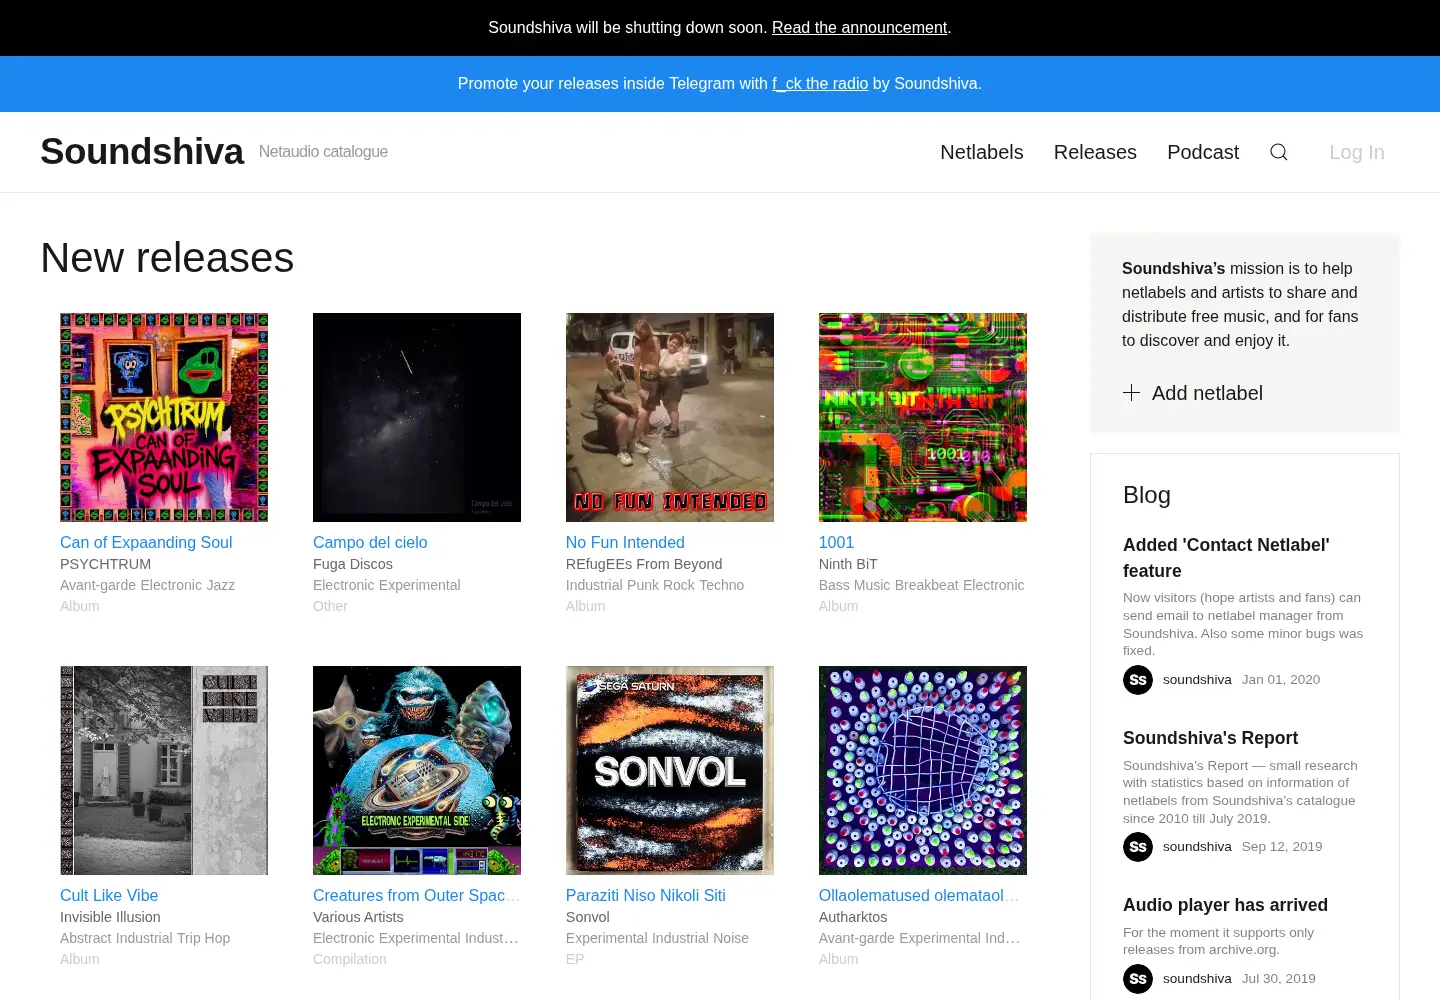This screenshot has height=1000, width=1440.
Task: Click soundshiva avatar on Jul 30, 2019 post
Action: (1138, 979)
